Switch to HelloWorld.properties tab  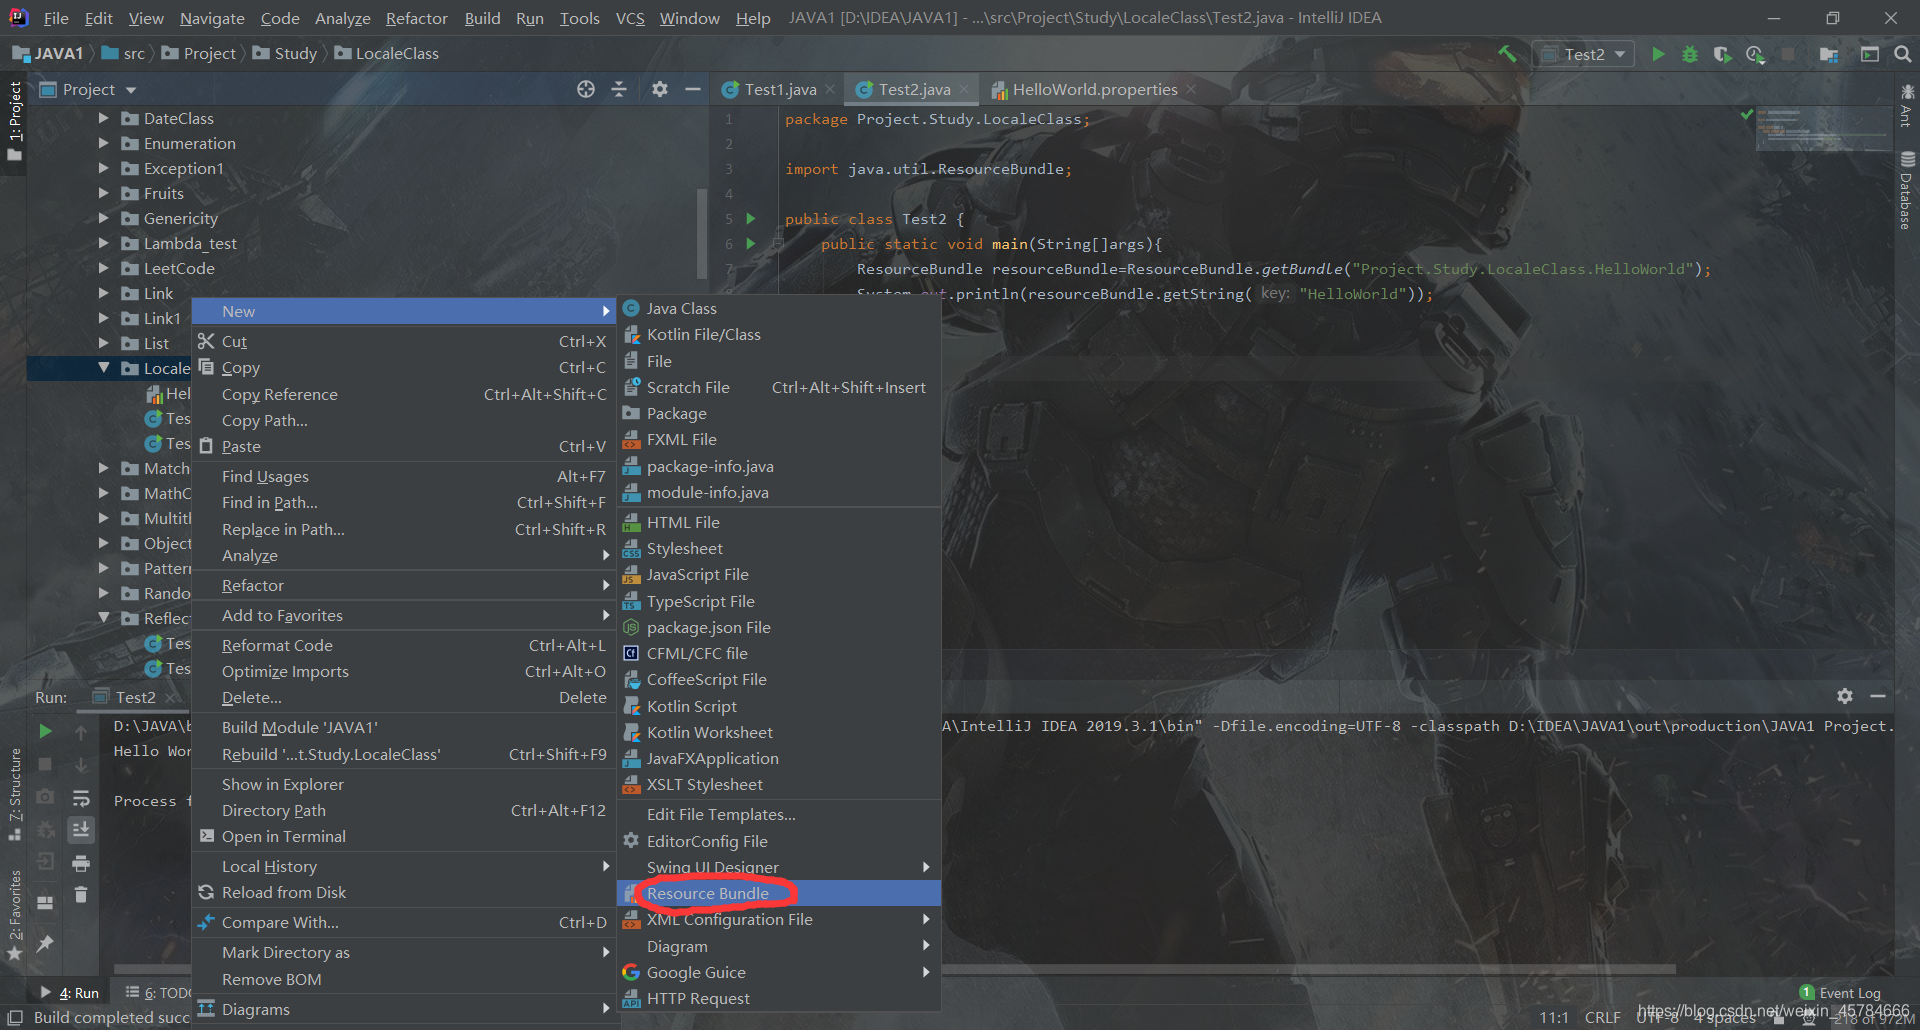pyautogui.click(x=1094, y=89)
